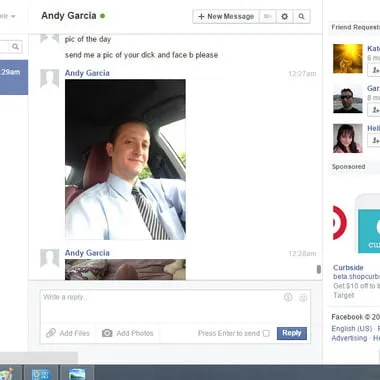Open the partially visible photo at 12:28am
Image resolution: width=380 pixels, height=380 pixels.
coord(125,269)
